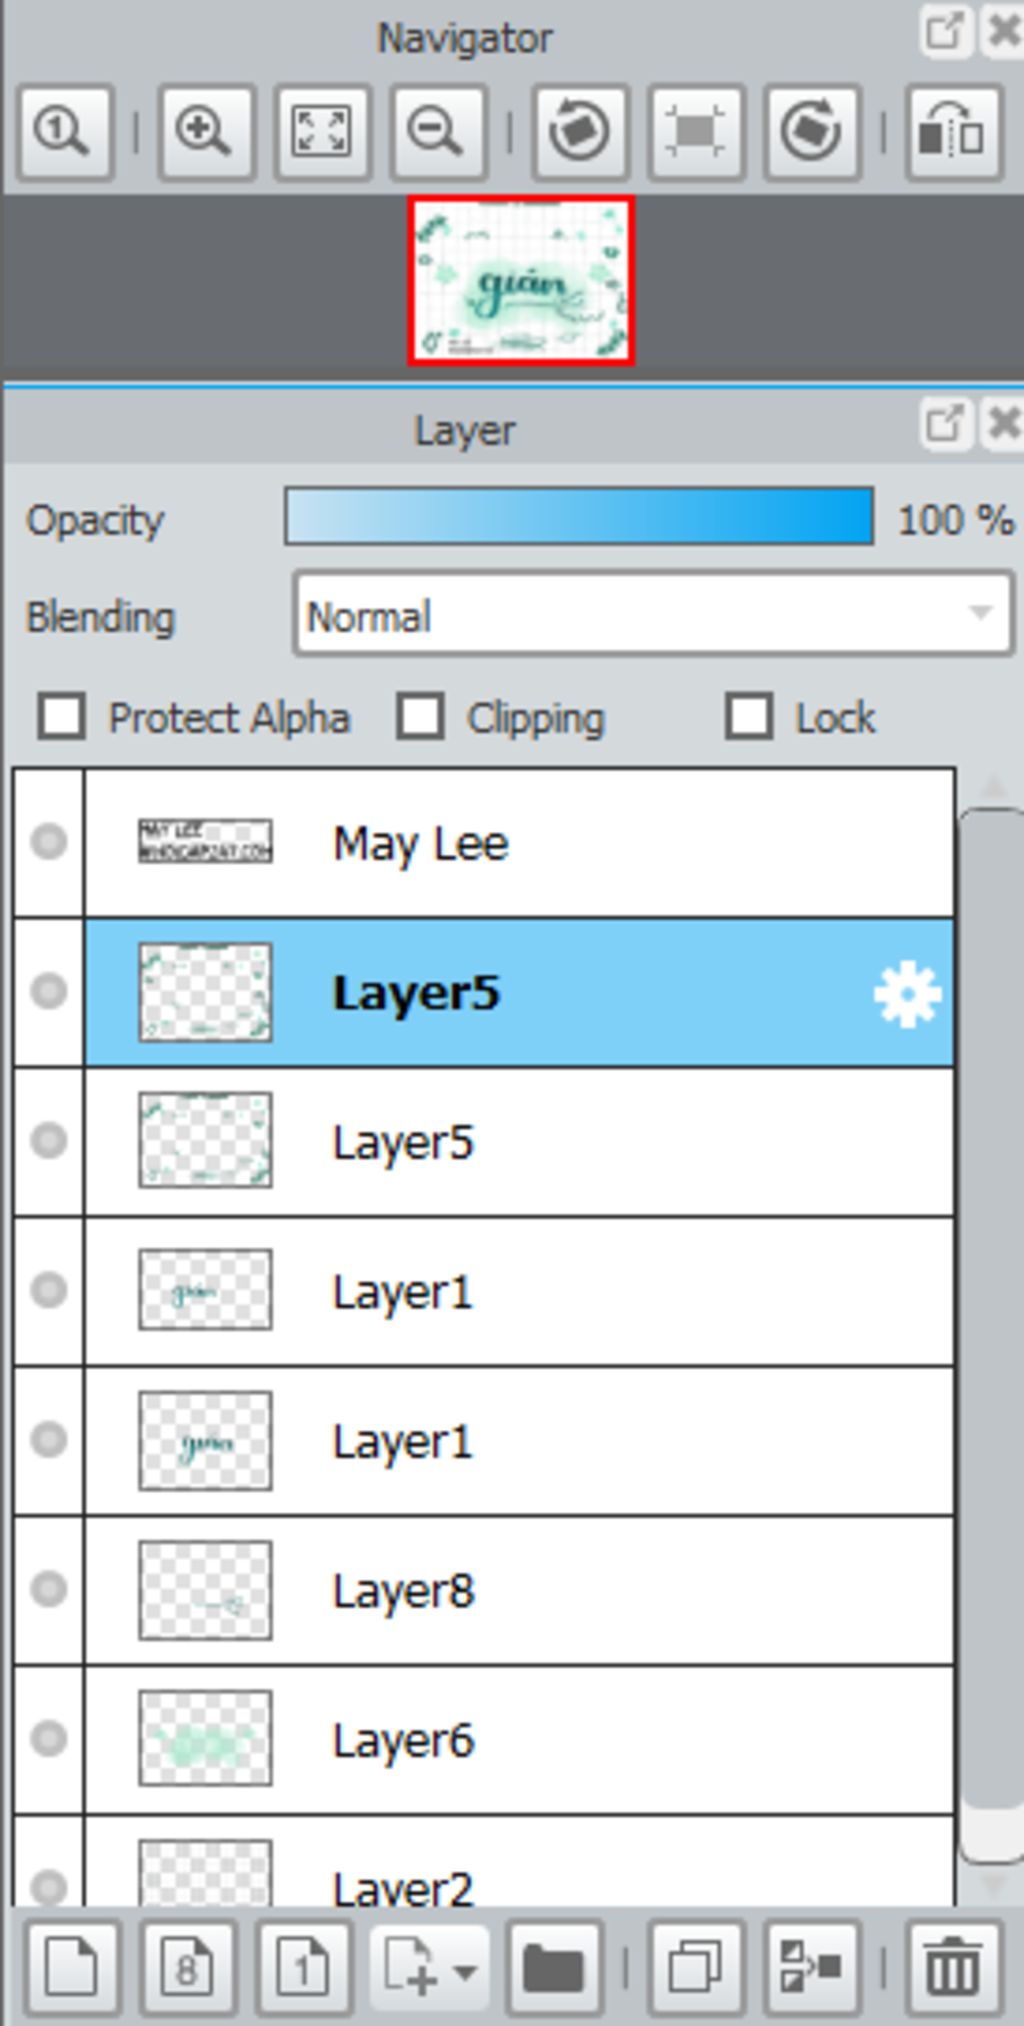Click the fit-to-window navigator icon
The height and width of the screenshot is (2026, 1024).
321,132
